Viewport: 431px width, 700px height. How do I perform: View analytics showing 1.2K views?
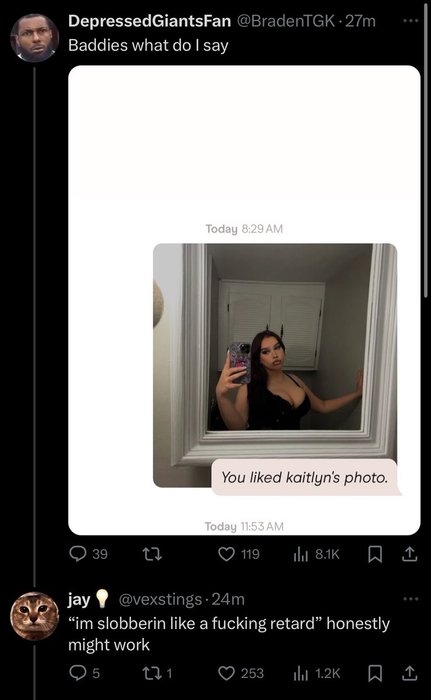point(317,673)
